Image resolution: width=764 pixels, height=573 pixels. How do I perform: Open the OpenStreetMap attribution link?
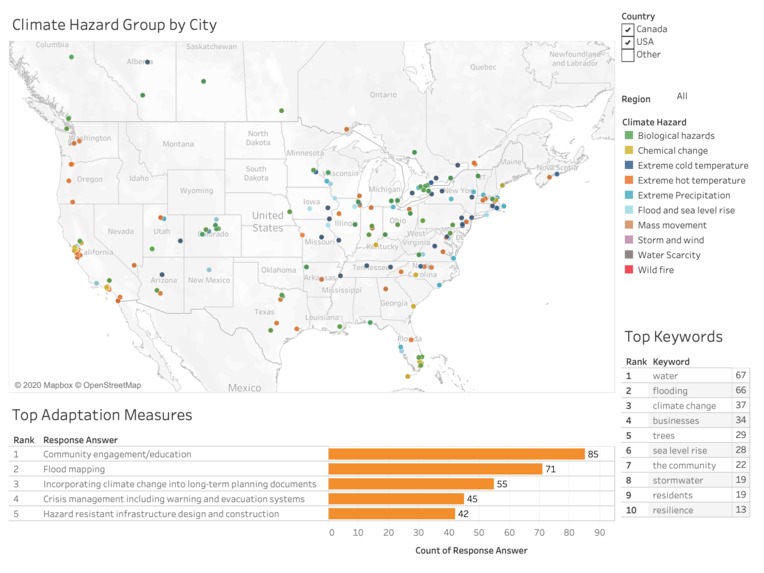tap(108, 385)
